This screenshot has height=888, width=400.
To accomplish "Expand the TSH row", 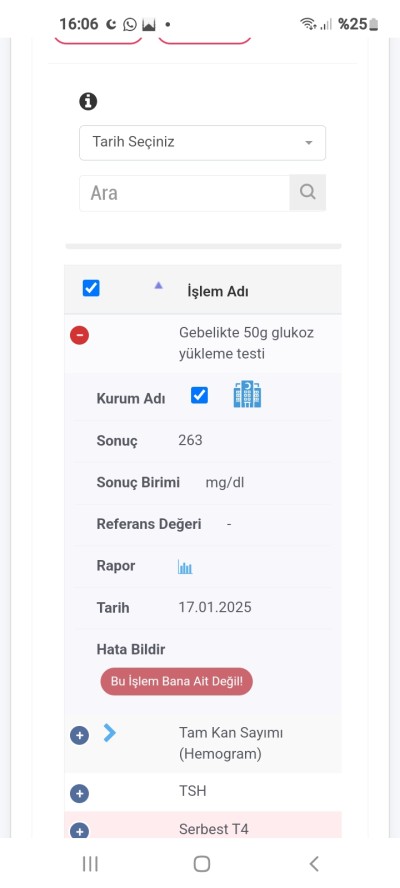I will [79, 793].
